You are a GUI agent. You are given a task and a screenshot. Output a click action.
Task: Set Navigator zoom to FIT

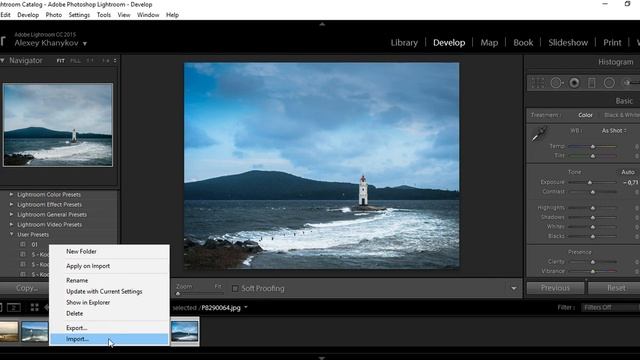tap(60, 60)
